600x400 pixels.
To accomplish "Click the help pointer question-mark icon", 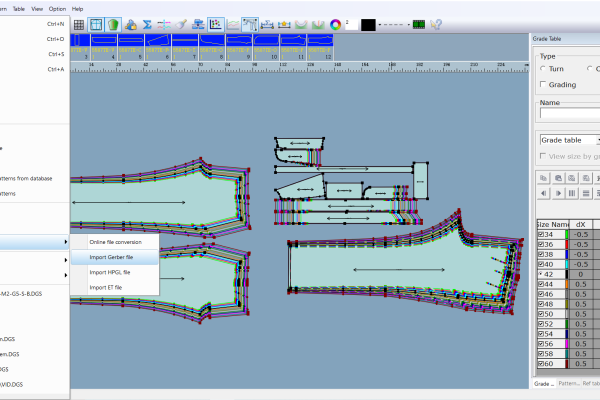I will pos(436,25).
